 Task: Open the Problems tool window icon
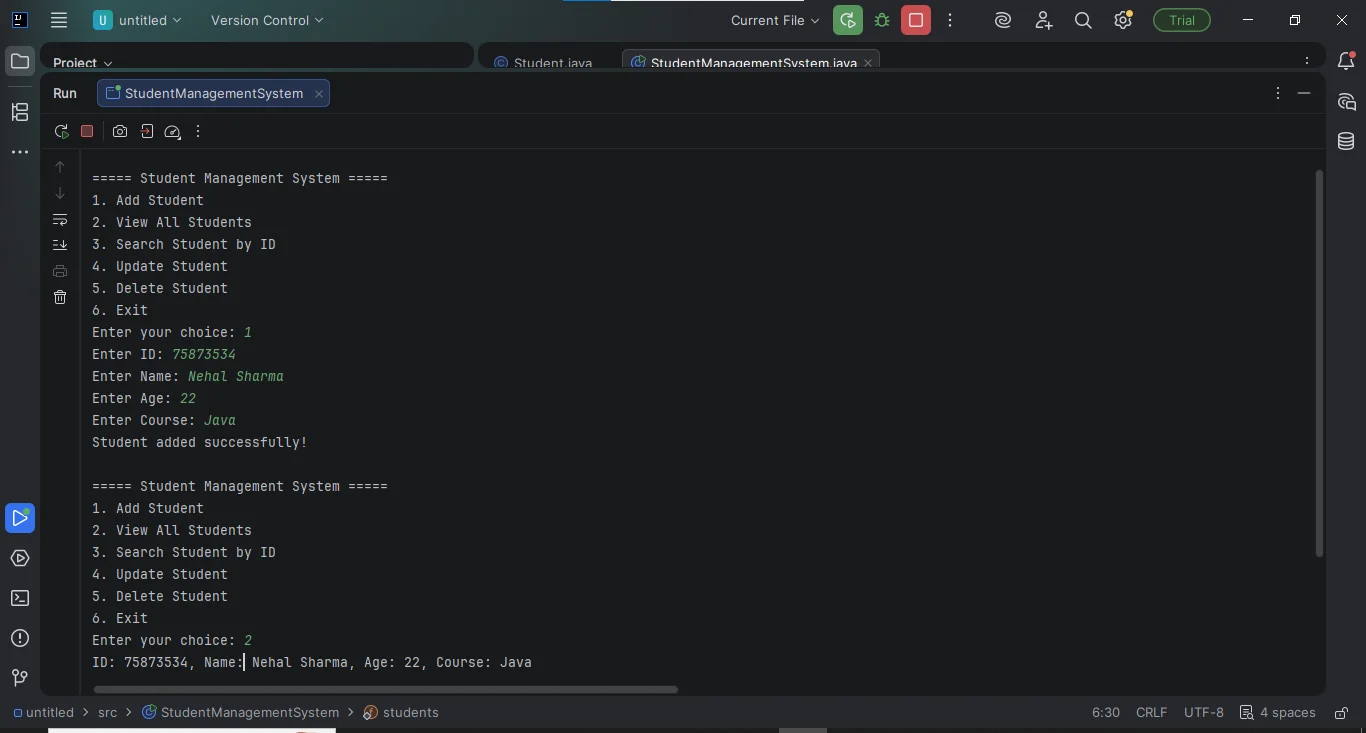(x=20, y=638)
